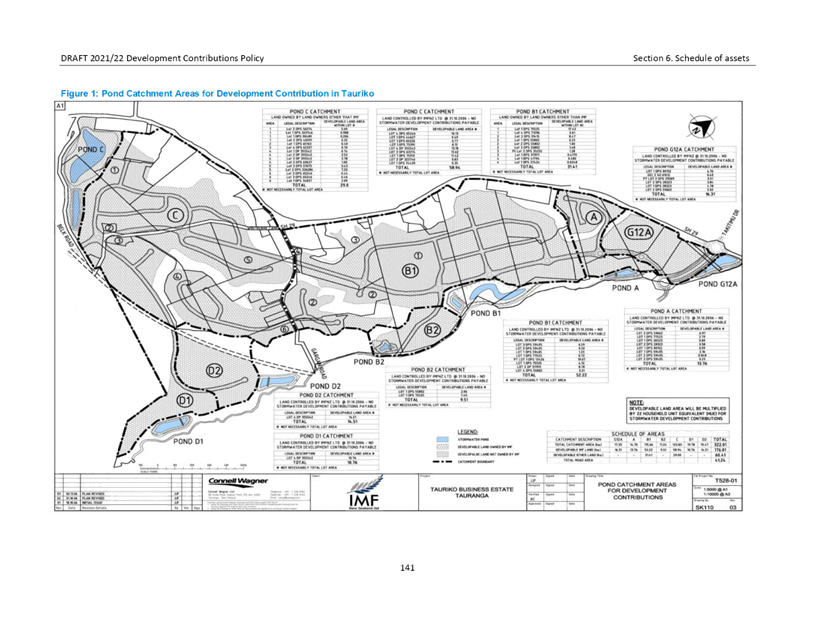Click the 'DRAFT 2021/22 Development Contributions Policy' header
The height and width of the screenshot is (626, 816).
162,58
